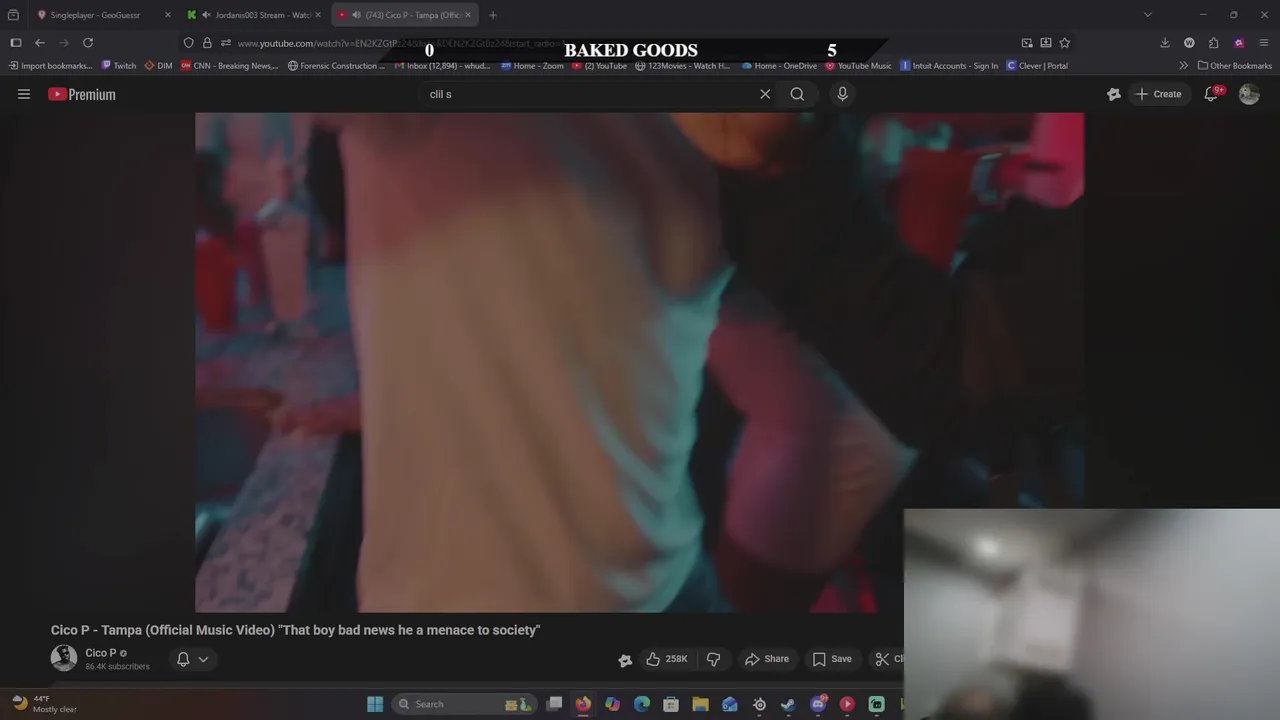Open the account avatar menu
The width and height of the screenshot is (1280, 720).
pyautogui.click(x=1249, y=94)
